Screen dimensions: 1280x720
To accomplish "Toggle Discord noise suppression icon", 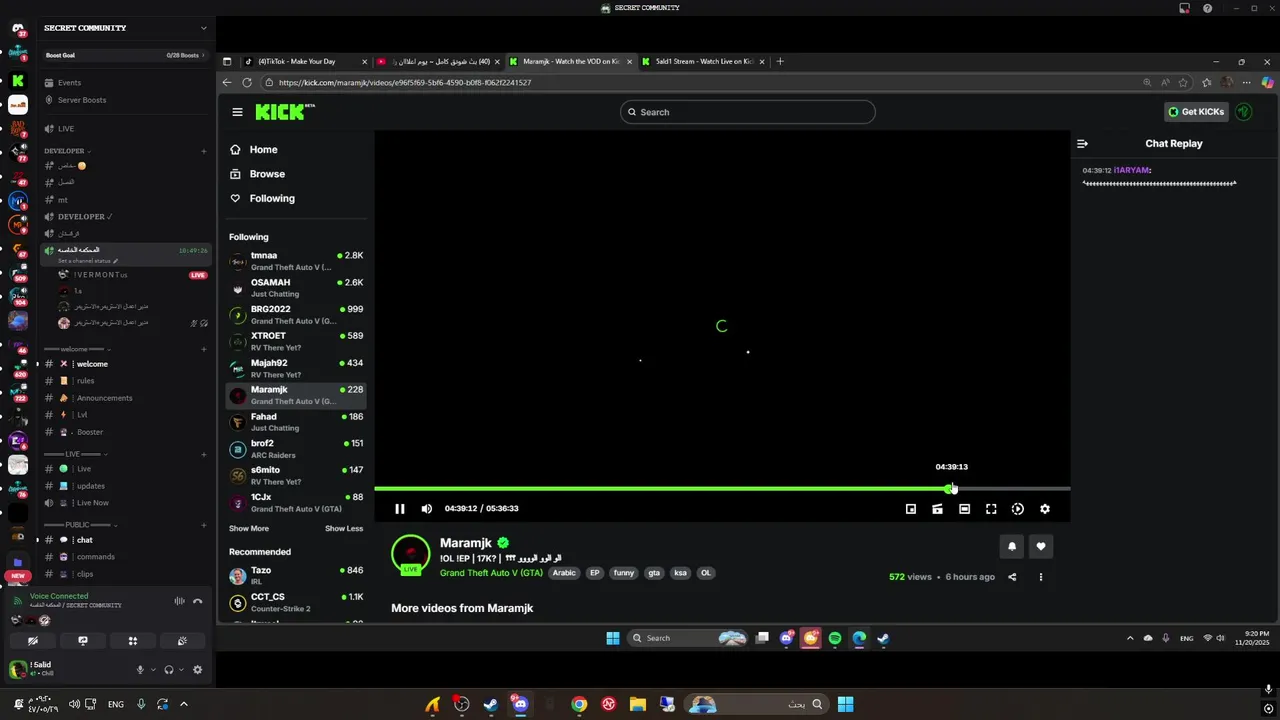I will coord(179,601).
